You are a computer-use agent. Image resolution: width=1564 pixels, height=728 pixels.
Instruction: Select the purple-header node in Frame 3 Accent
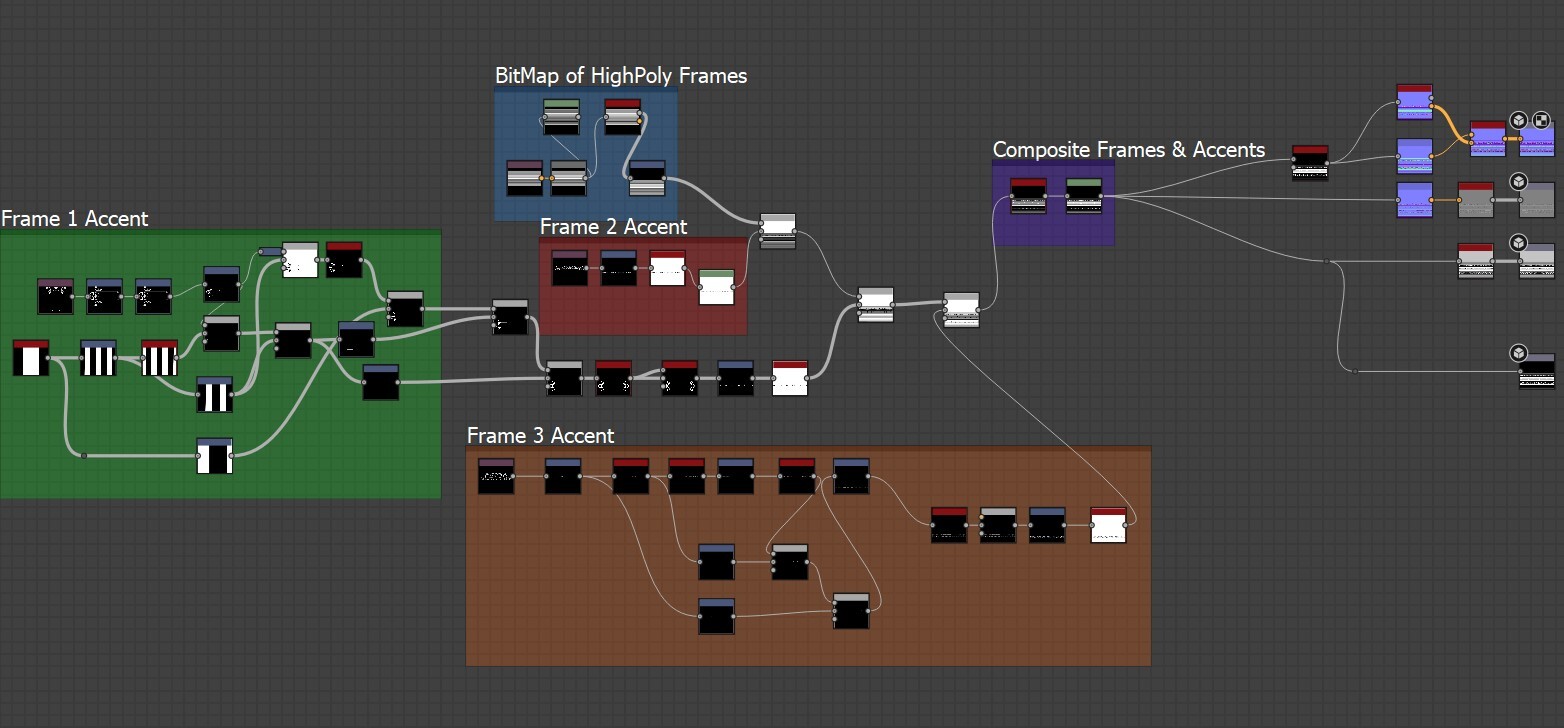pyautogui.click(x=496, y=476)
